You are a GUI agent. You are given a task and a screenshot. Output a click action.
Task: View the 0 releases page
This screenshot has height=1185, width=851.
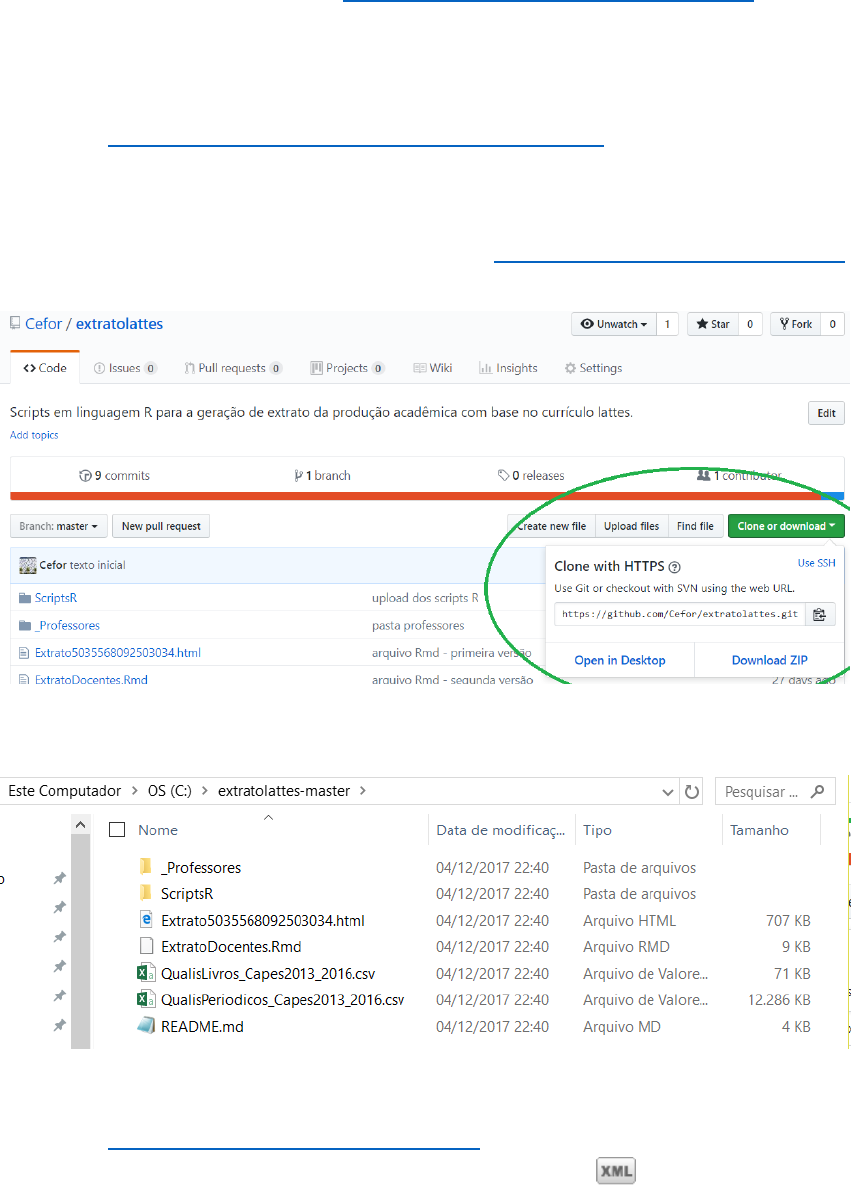[531, 475]
